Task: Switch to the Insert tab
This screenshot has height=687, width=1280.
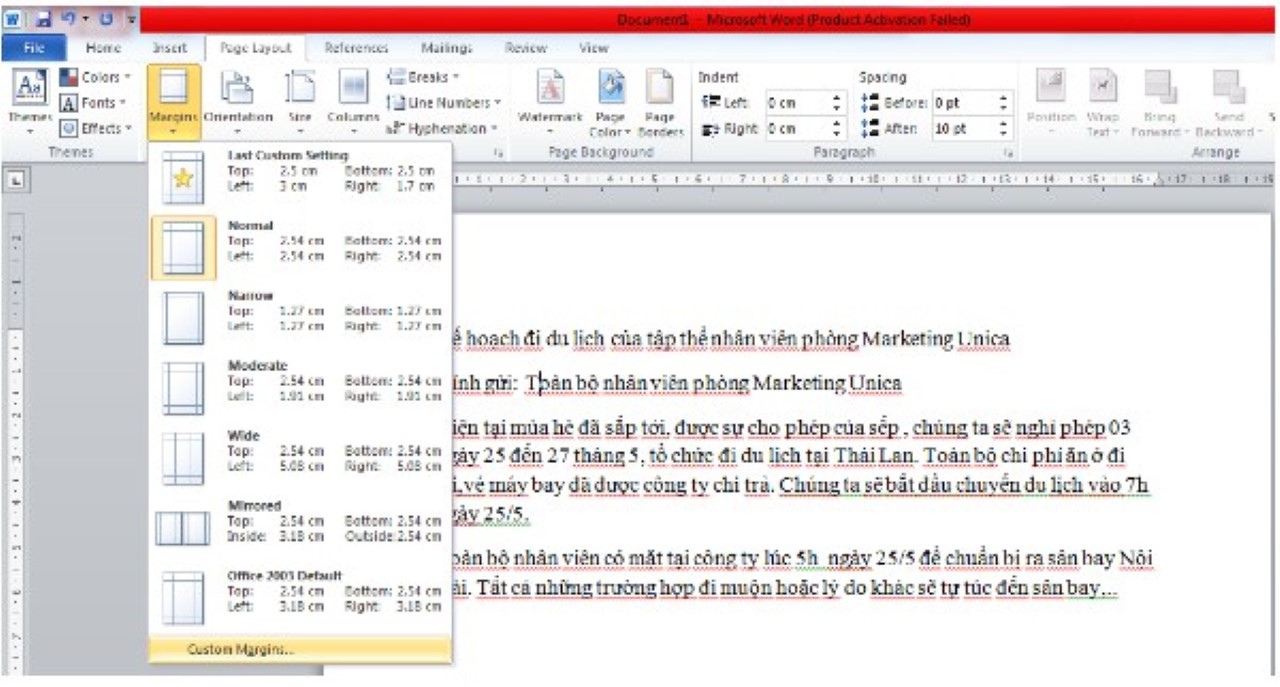Action: (x=169, y=48)
